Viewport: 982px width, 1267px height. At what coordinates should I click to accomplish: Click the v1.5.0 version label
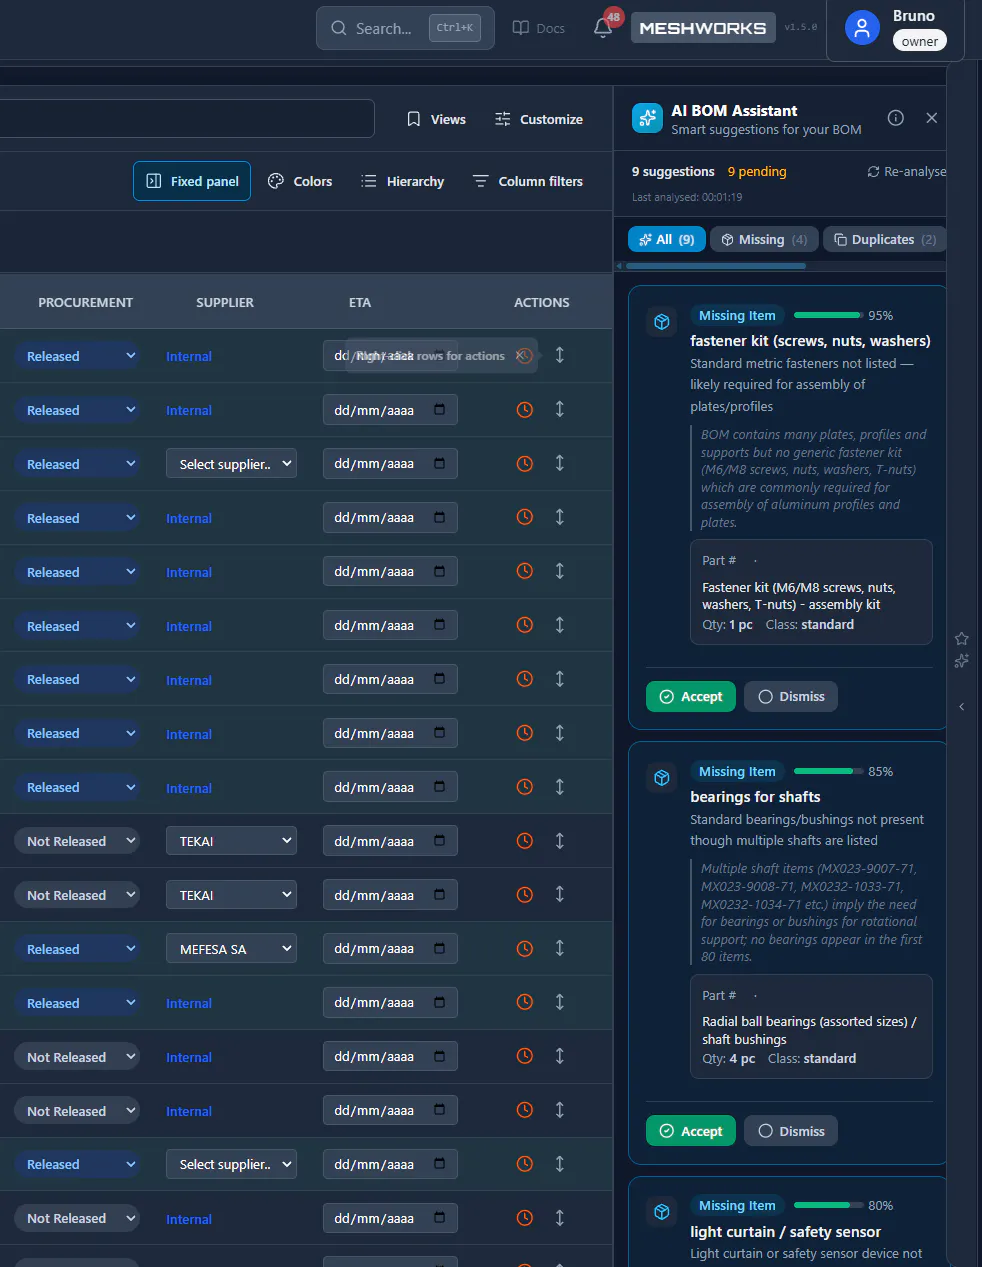click(800, 27)
